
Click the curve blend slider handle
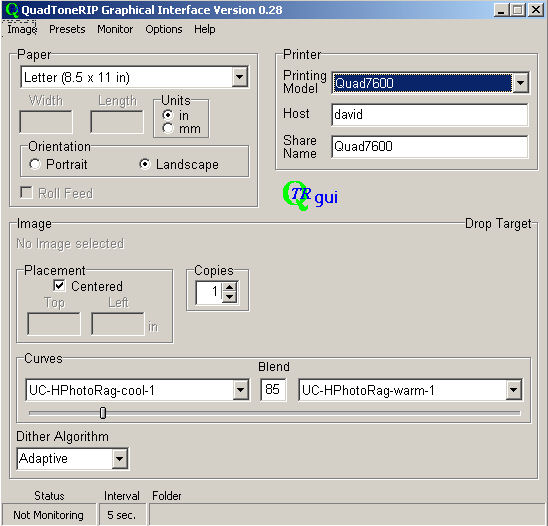tap(103, 413)
